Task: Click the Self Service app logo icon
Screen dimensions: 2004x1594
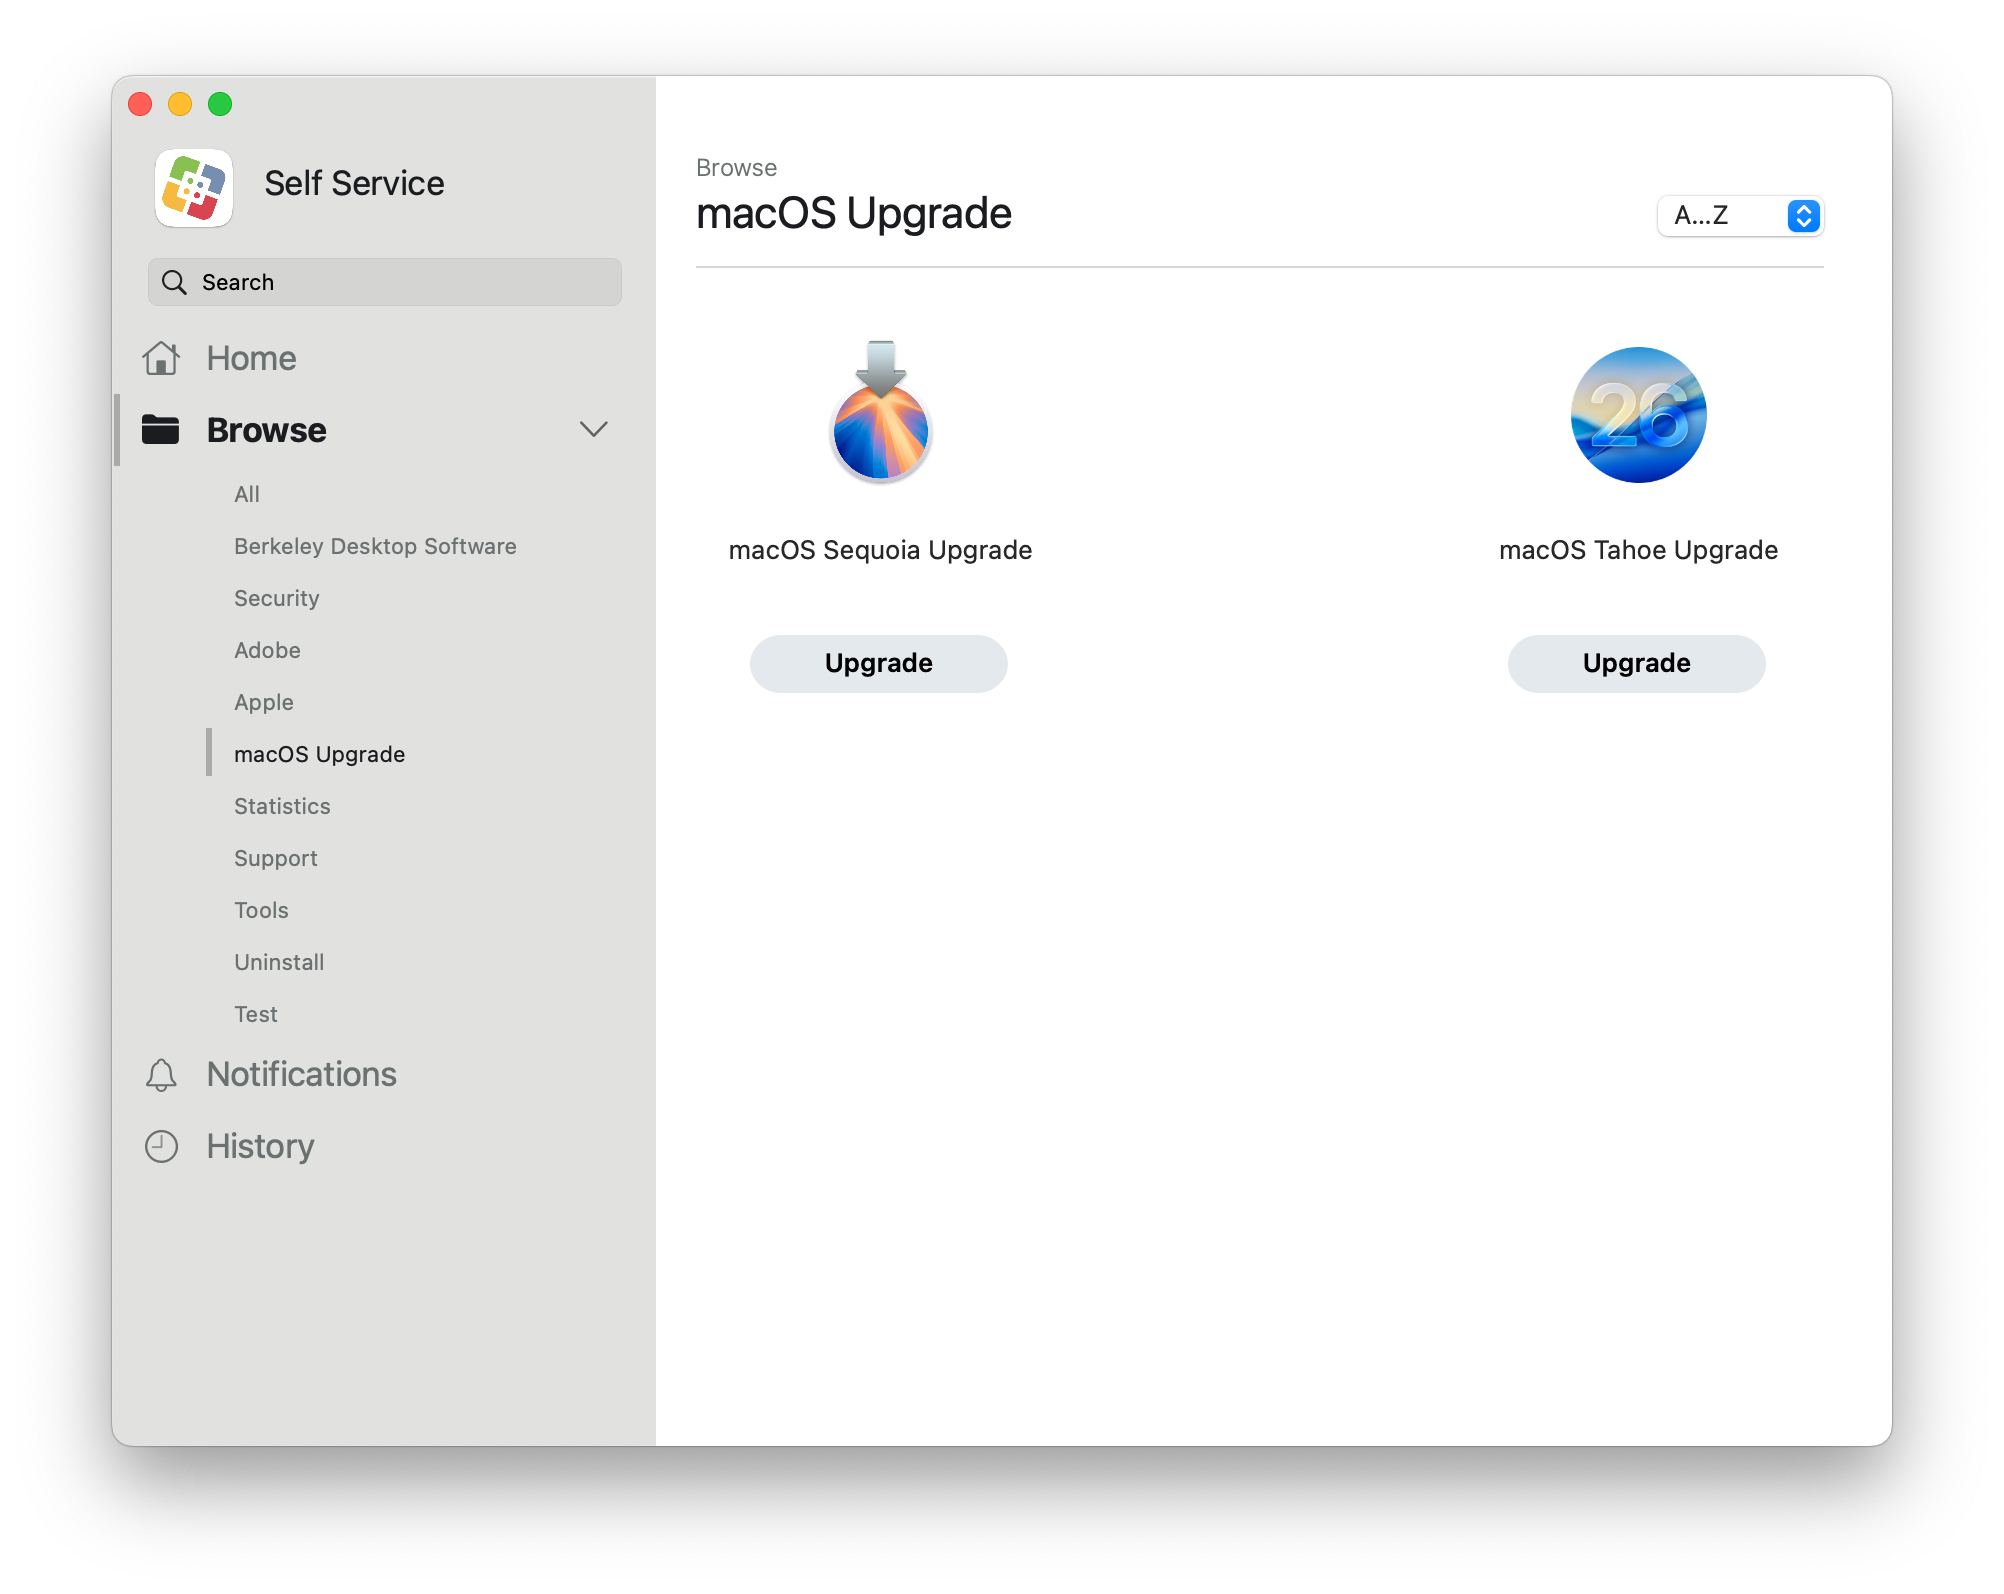Action: [x=194, y=188]
